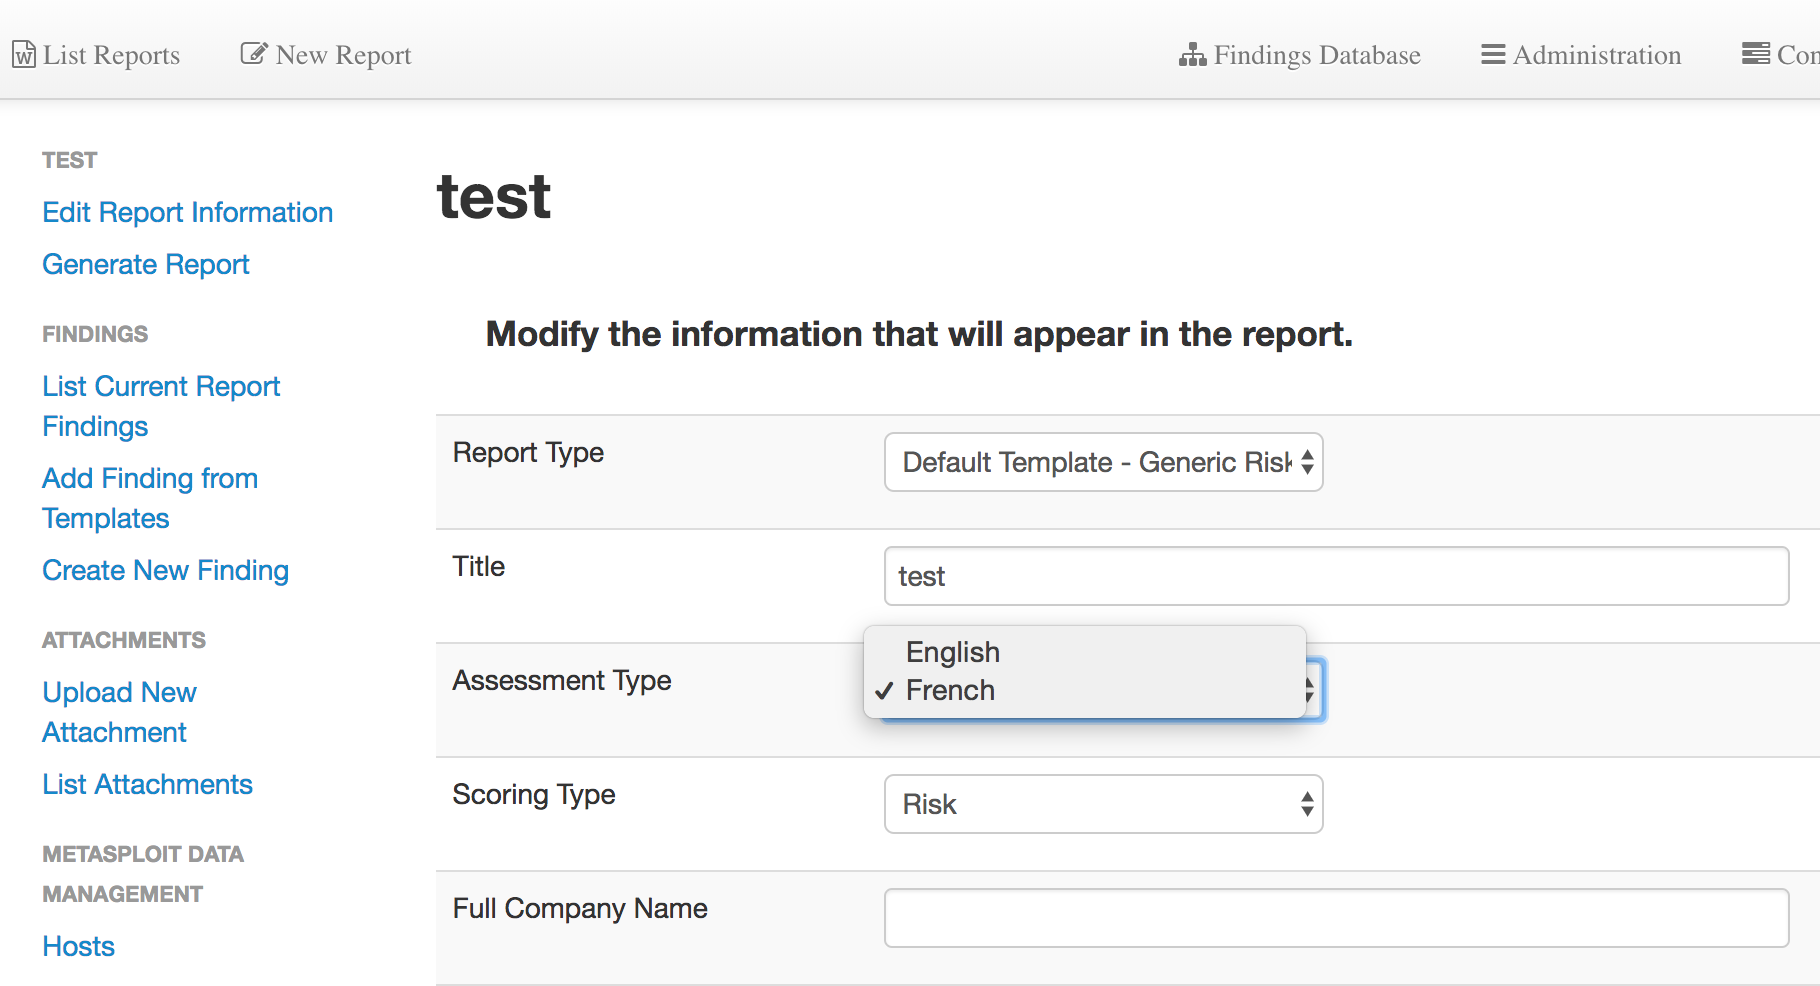
Task: Open the Hosts link under Metasploit
Action: pyautogui.click(x=78, y=946)
